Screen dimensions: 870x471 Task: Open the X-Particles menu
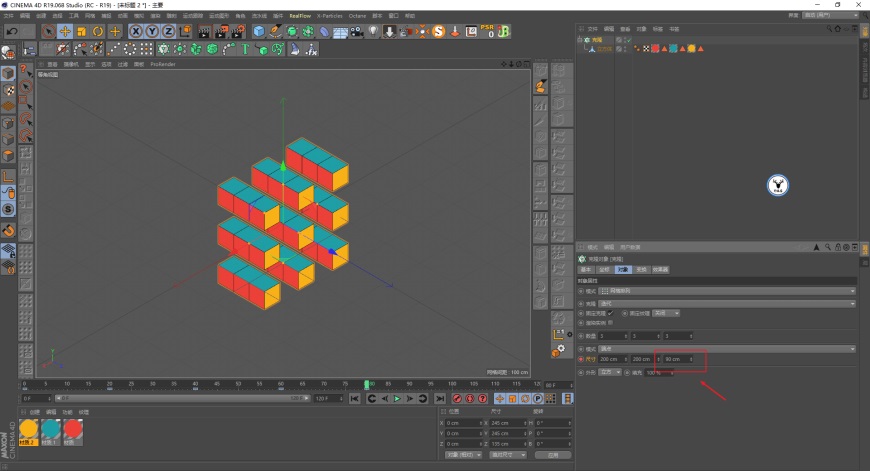[330, 16]
